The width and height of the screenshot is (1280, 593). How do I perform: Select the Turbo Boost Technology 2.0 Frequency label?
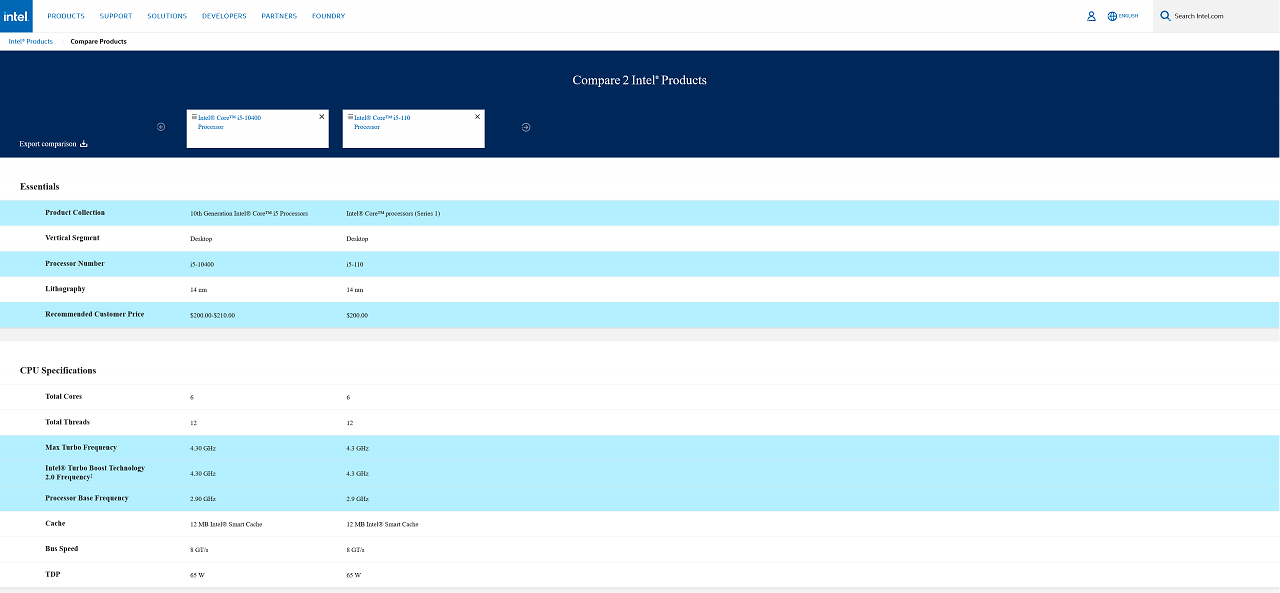[95, 473]
